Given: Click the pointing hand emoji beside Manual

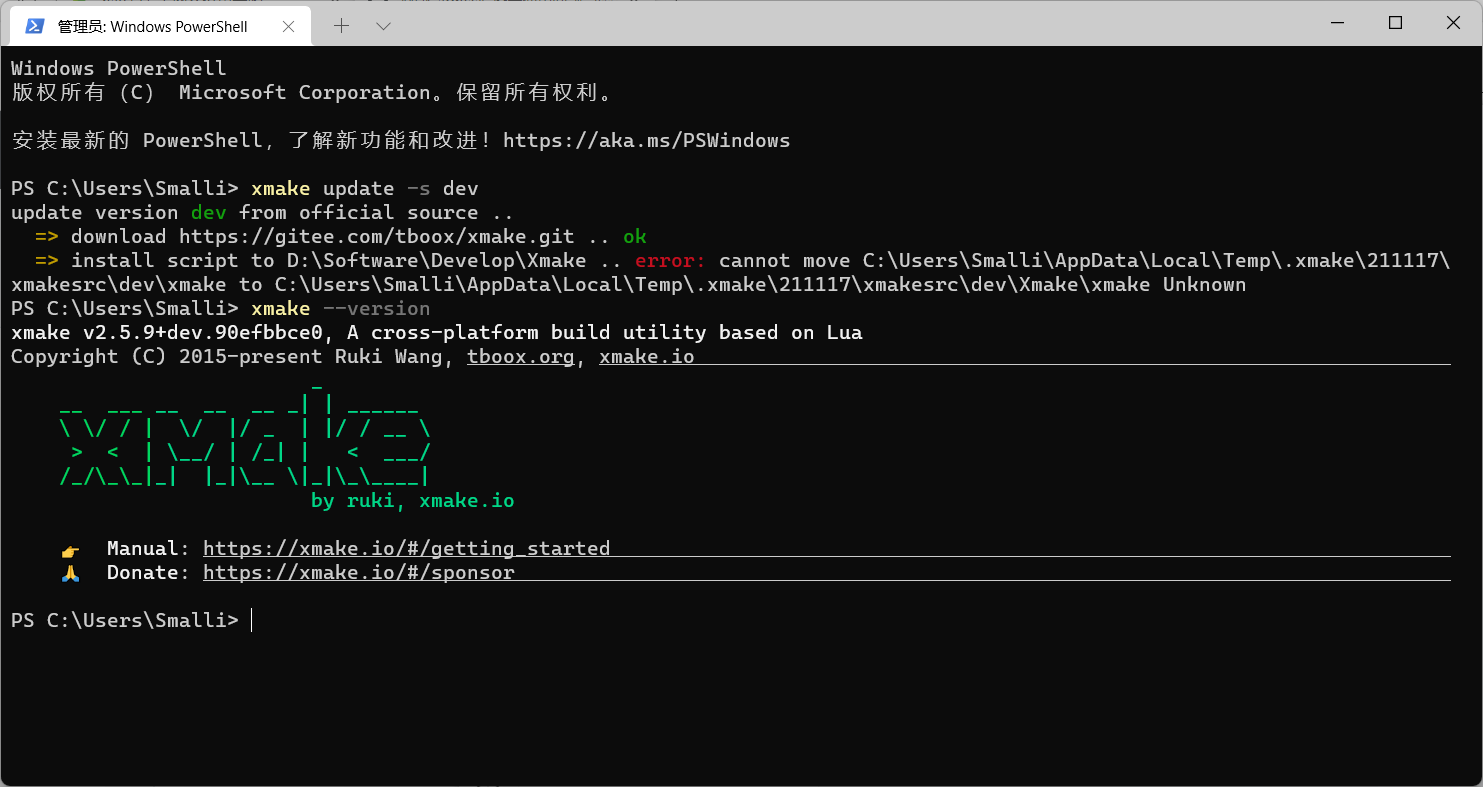Looking at the screenshot, I should tap(70, 550).
